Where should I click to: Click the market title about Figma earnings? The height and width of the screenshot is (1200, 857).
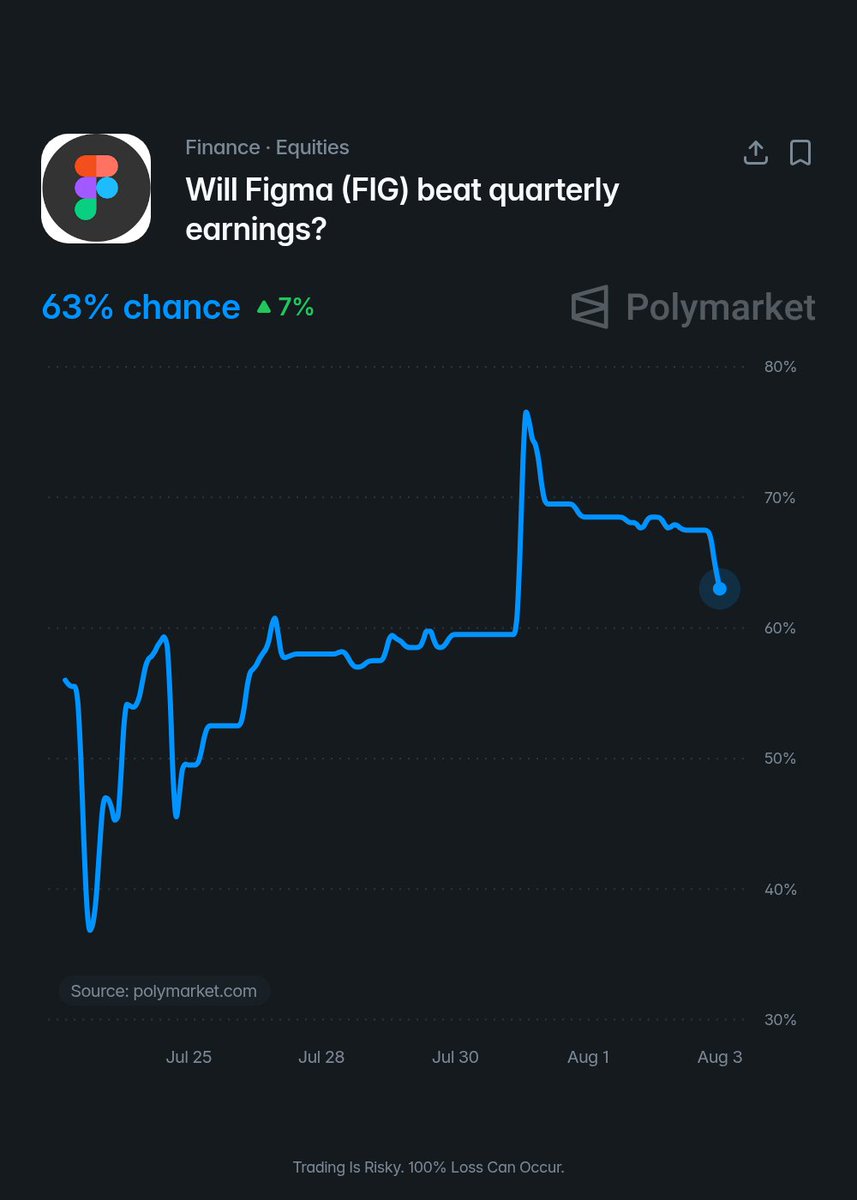click(402, 209)
